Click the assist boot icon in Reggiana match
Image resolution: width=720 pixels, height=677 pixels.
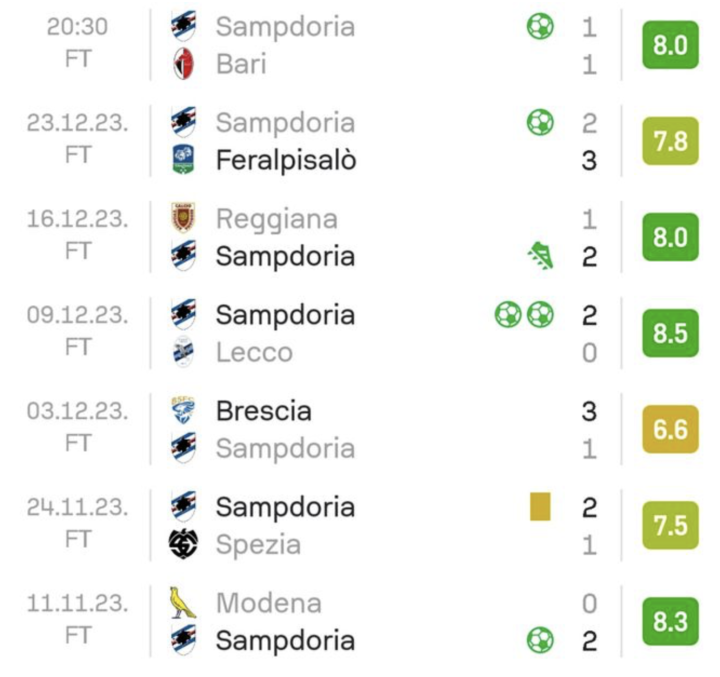click(x=540, y=257)
